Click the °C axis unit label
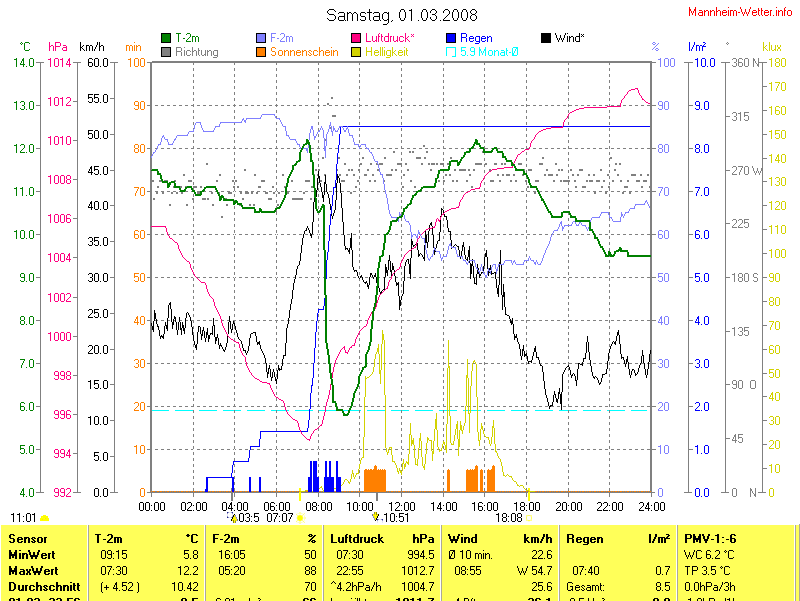This screenshot has width=800, height=601. 24,47
